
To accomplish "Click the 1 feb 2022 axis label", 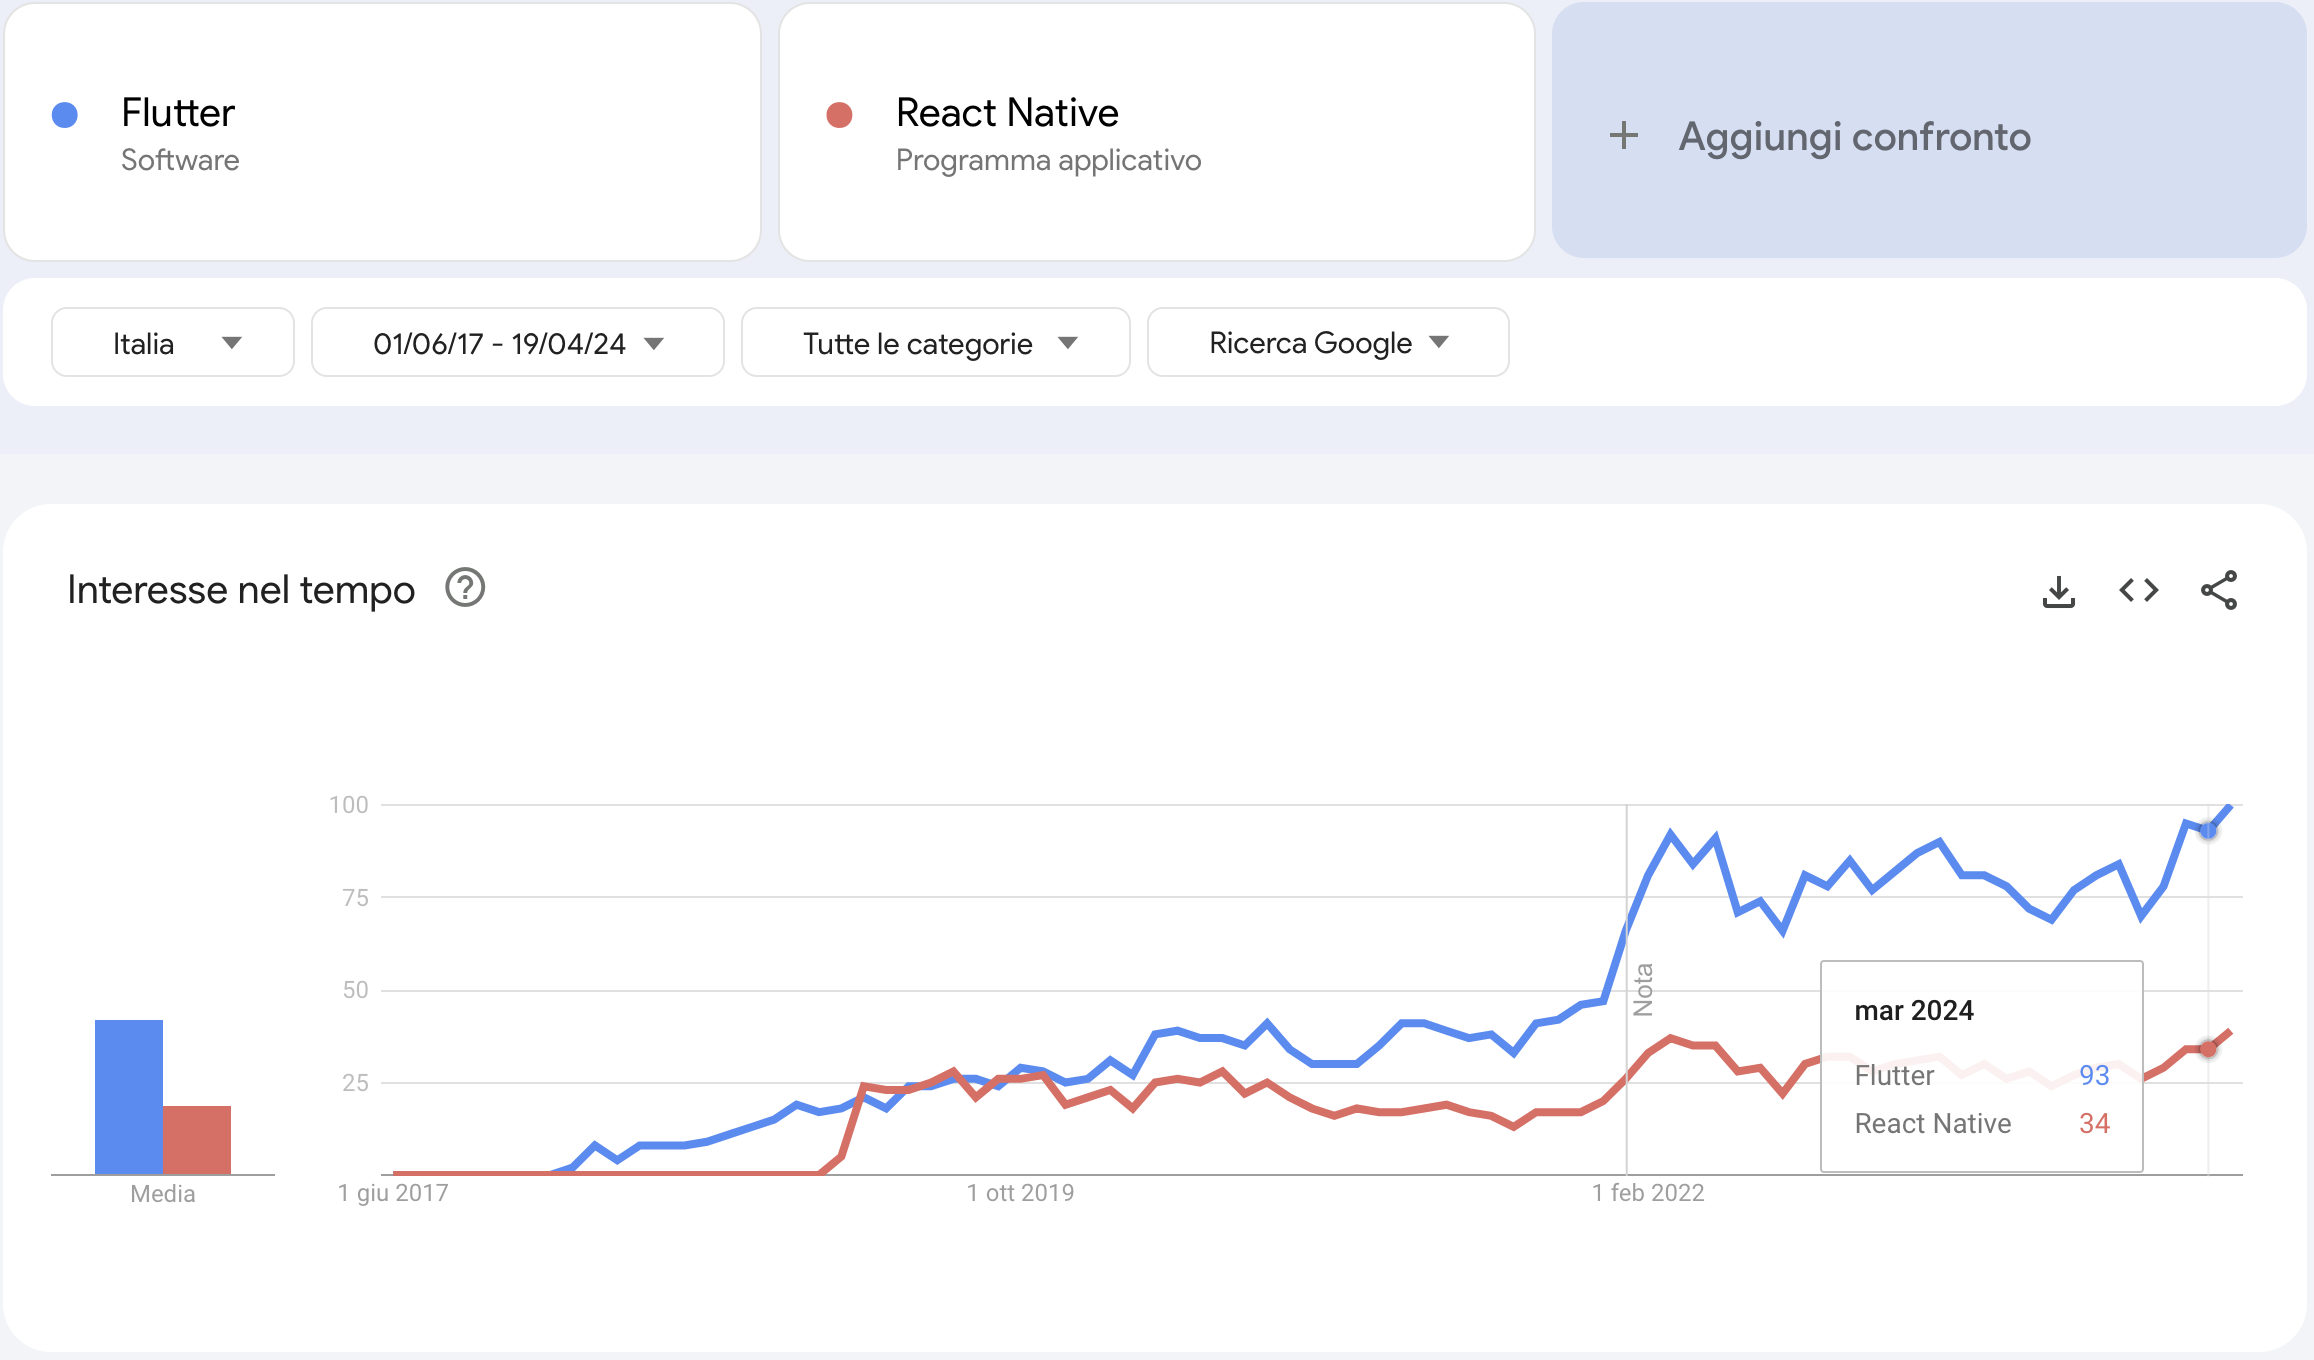I will [x=1648, y=1193].
